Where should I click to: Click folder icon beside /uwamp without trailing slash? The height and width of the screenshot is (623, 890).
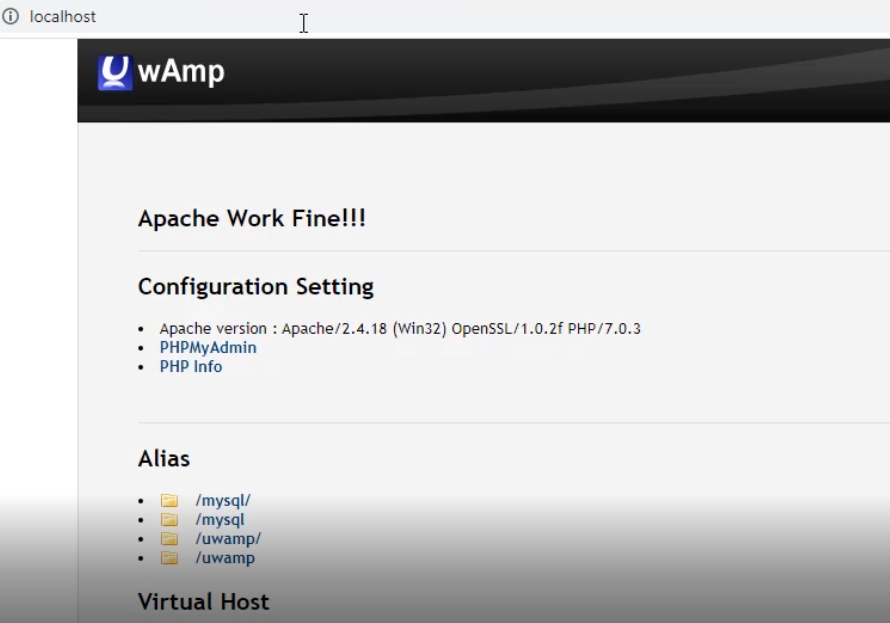click(169, 558)
